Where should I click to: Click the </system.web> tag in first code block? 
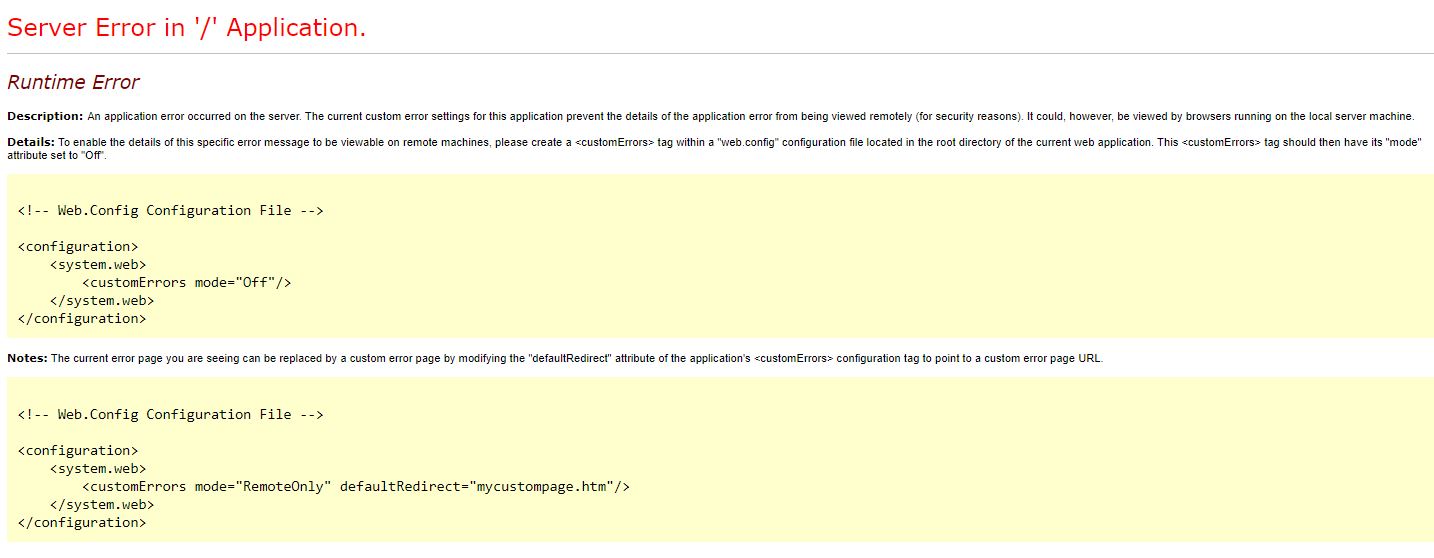[102, 300]
